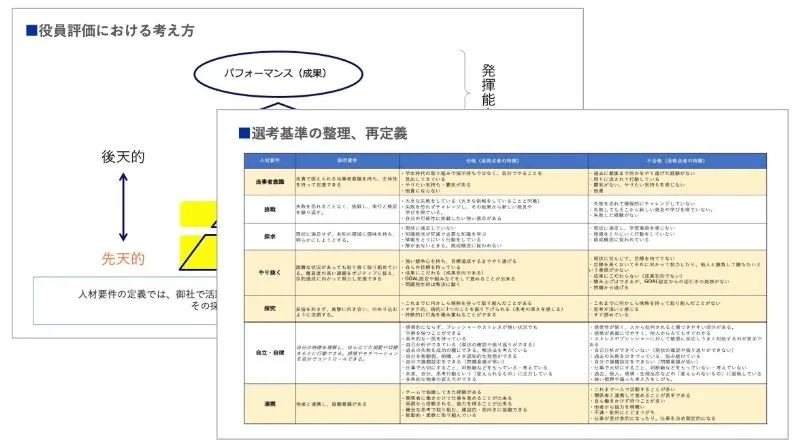The image size is (800, 447).
Task: Select the vertical text 発揮能 on back slide
Action: click(x=488, y=85)
